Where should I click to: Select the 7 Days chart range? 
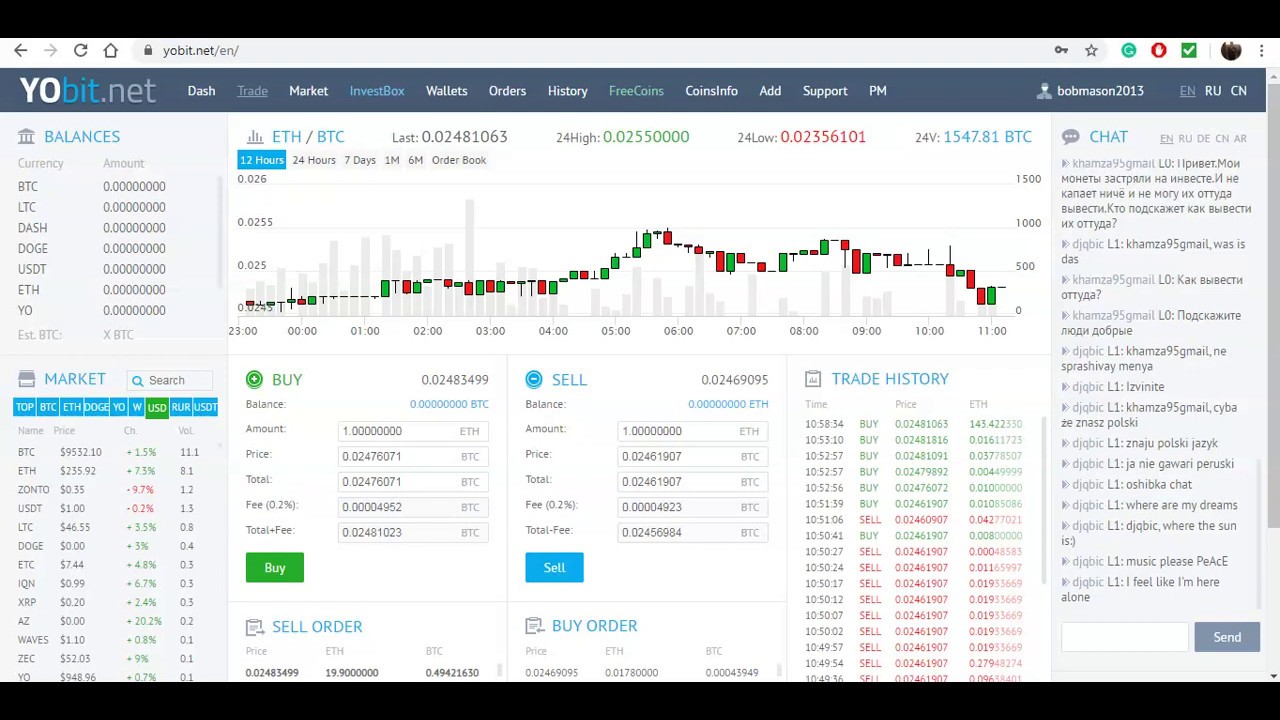[360, 160]
